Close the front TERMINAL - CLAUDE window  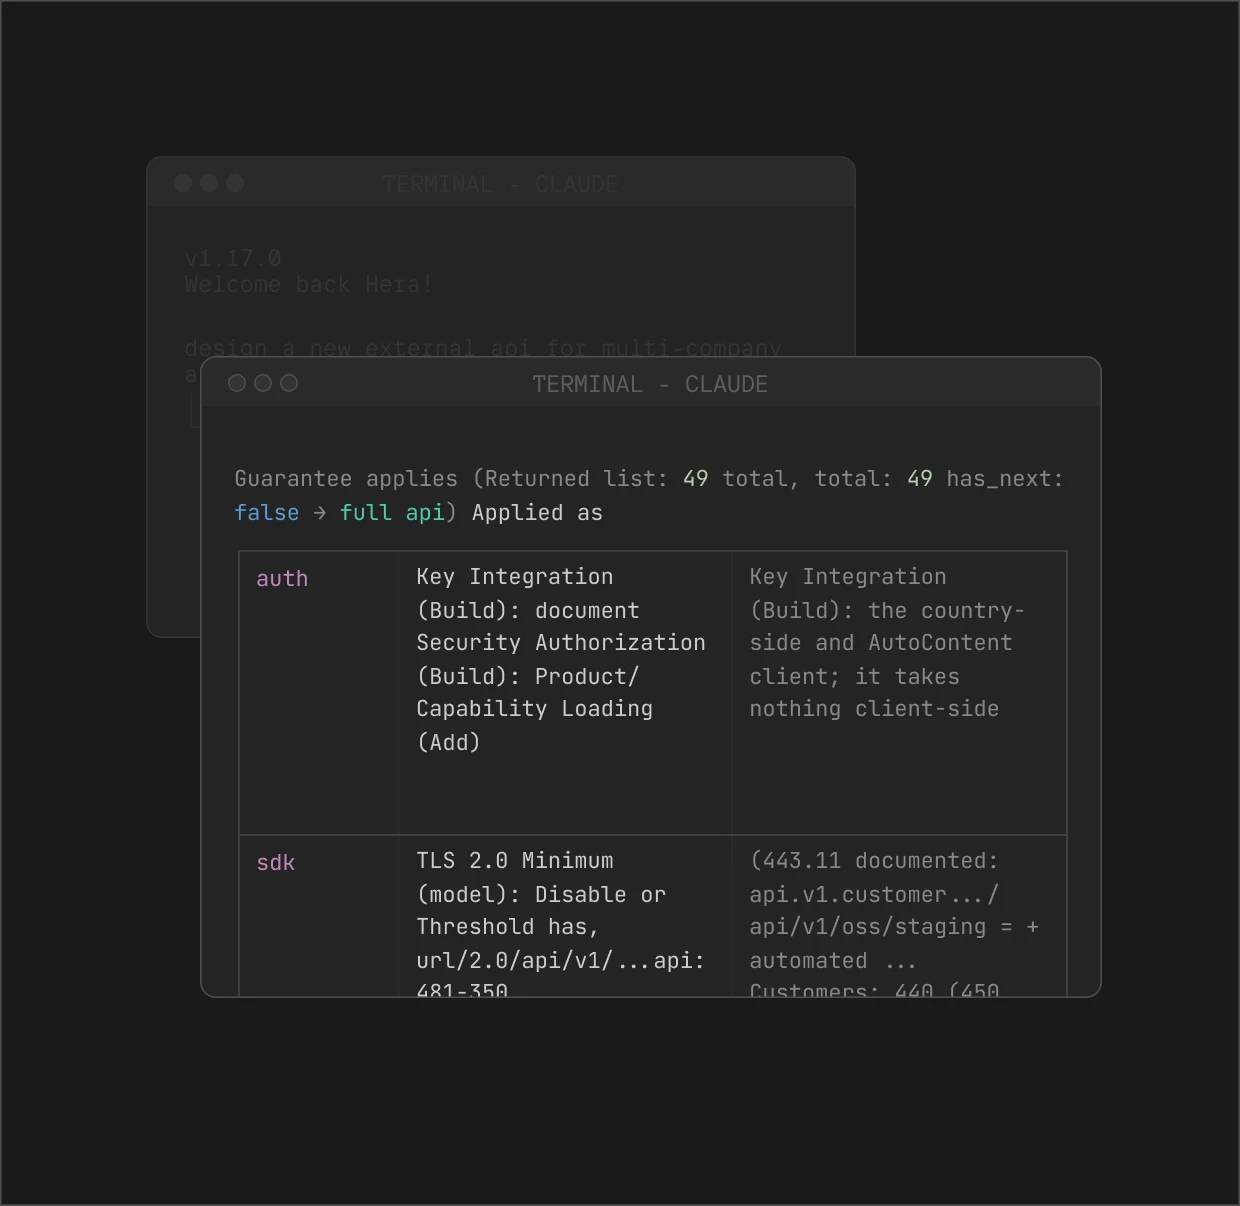tap(237, 383)
